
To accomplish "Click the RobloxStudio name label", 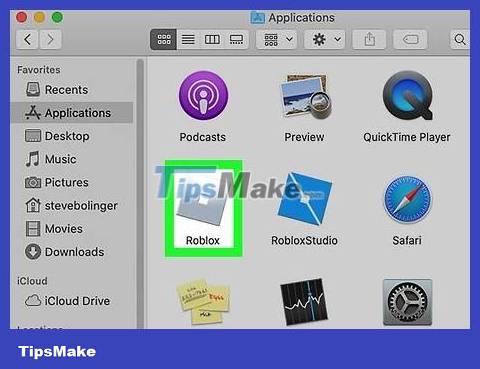I will click(304, 240).
